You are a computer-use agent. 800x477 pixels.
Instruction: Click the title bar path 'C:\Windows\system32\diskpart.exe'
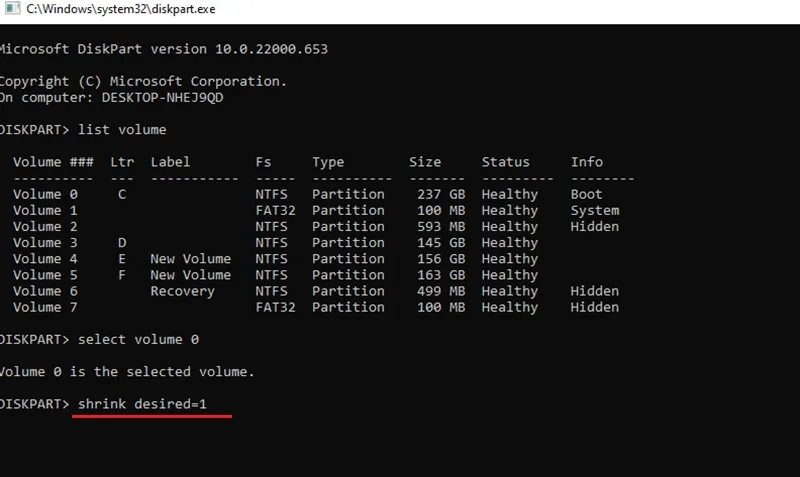click(121, 9)
